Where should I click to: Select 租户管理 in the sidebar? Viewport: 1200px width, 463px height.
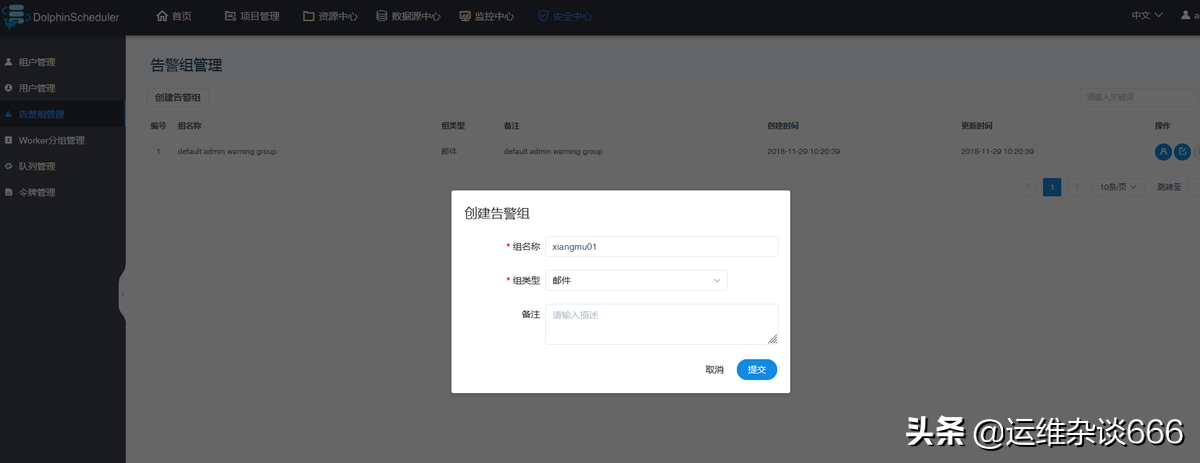pyautogui.click(x=37, y=62)
